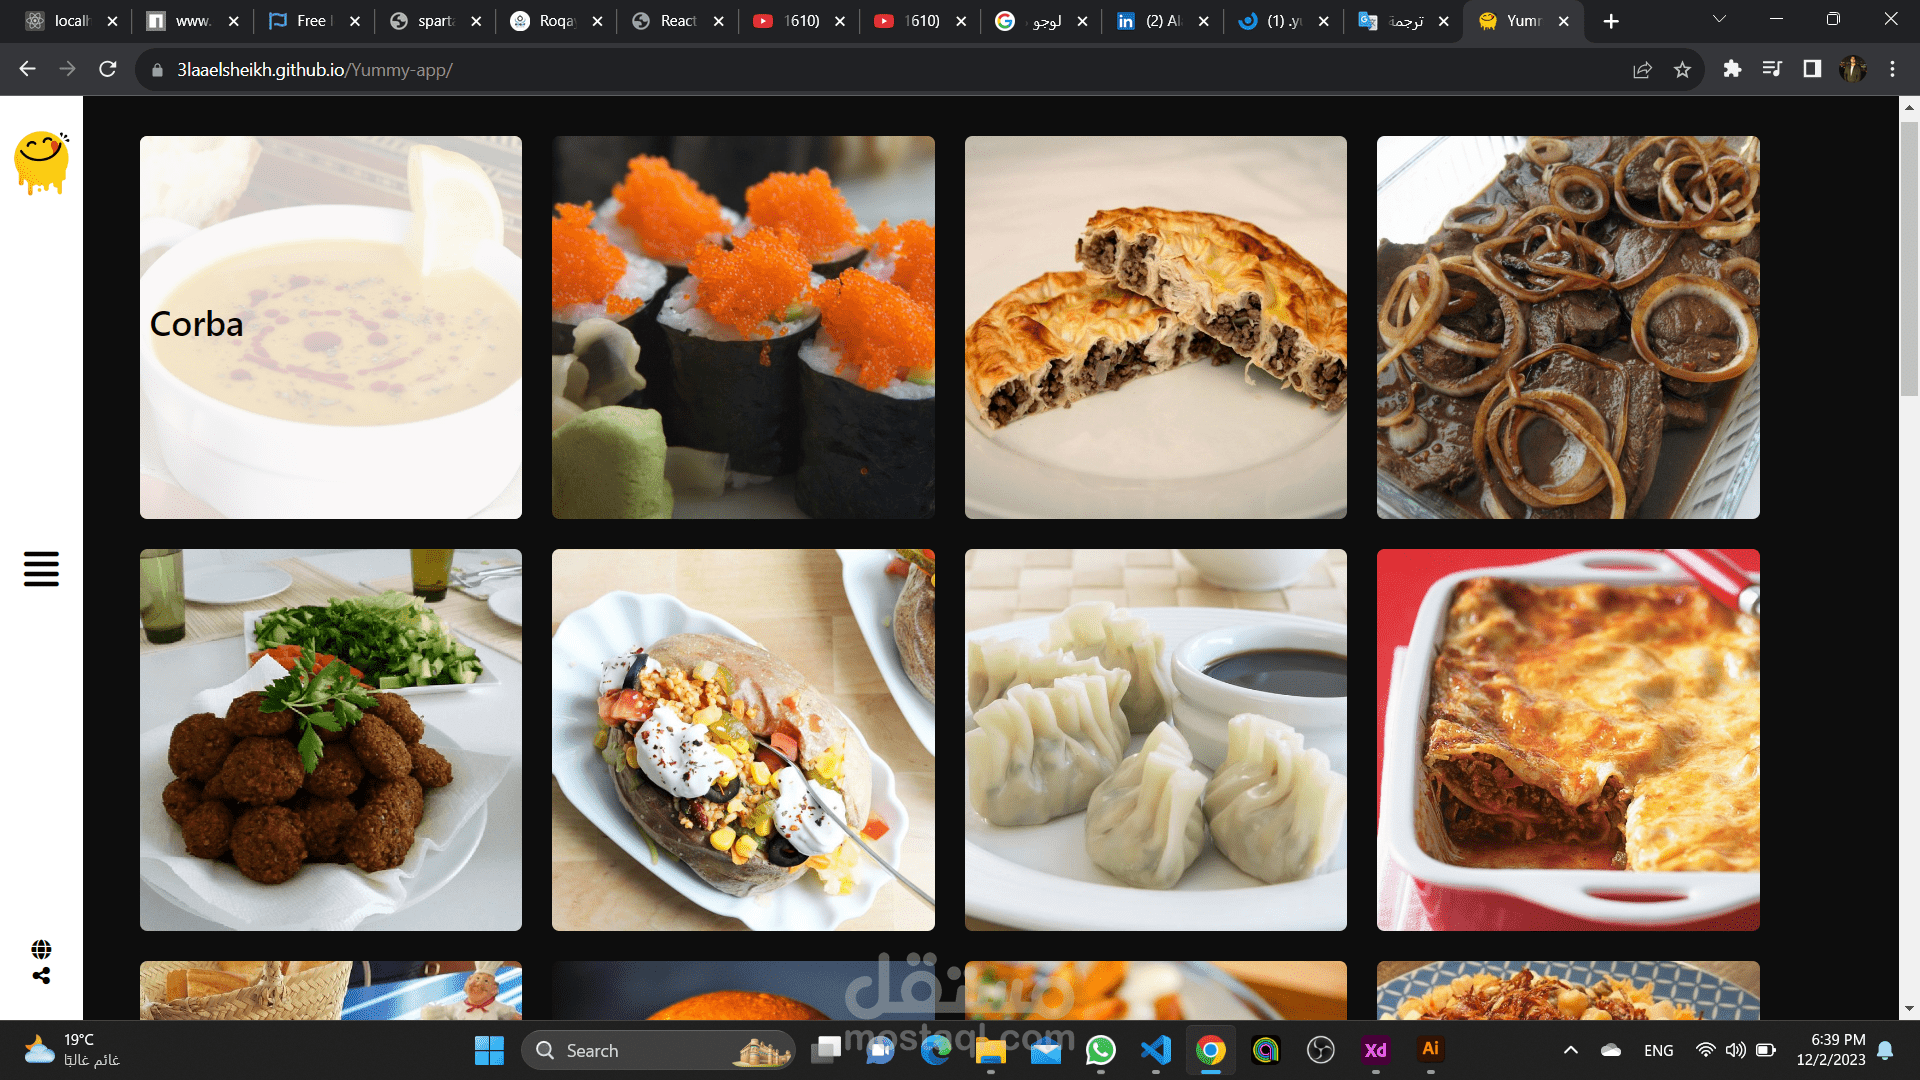Close the first YouTube tab
1920x1080 pixels.
click(x=840, y=21)
